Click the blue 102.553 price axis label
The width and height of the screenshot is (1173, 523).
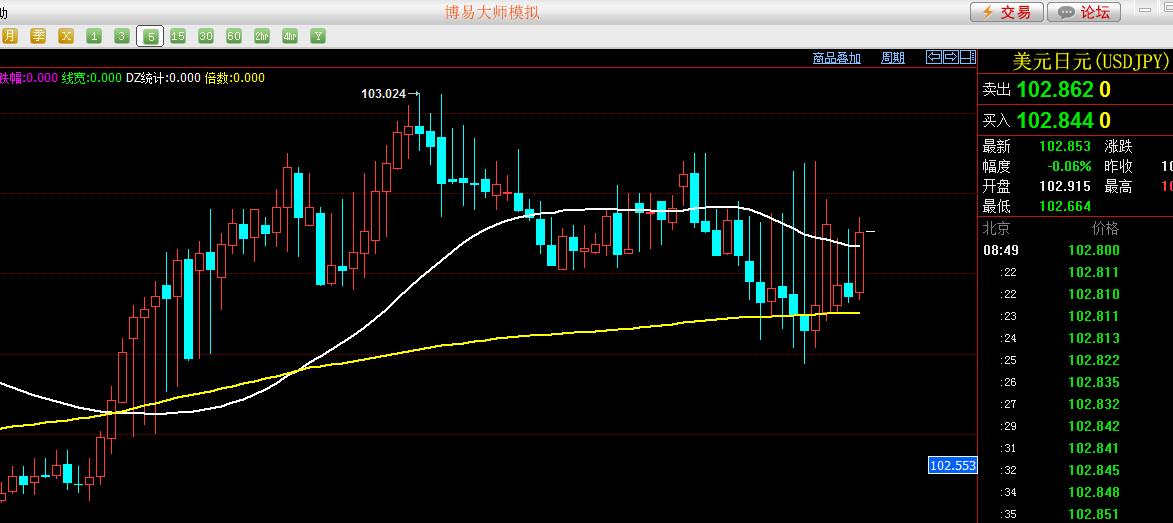[952, 466]
